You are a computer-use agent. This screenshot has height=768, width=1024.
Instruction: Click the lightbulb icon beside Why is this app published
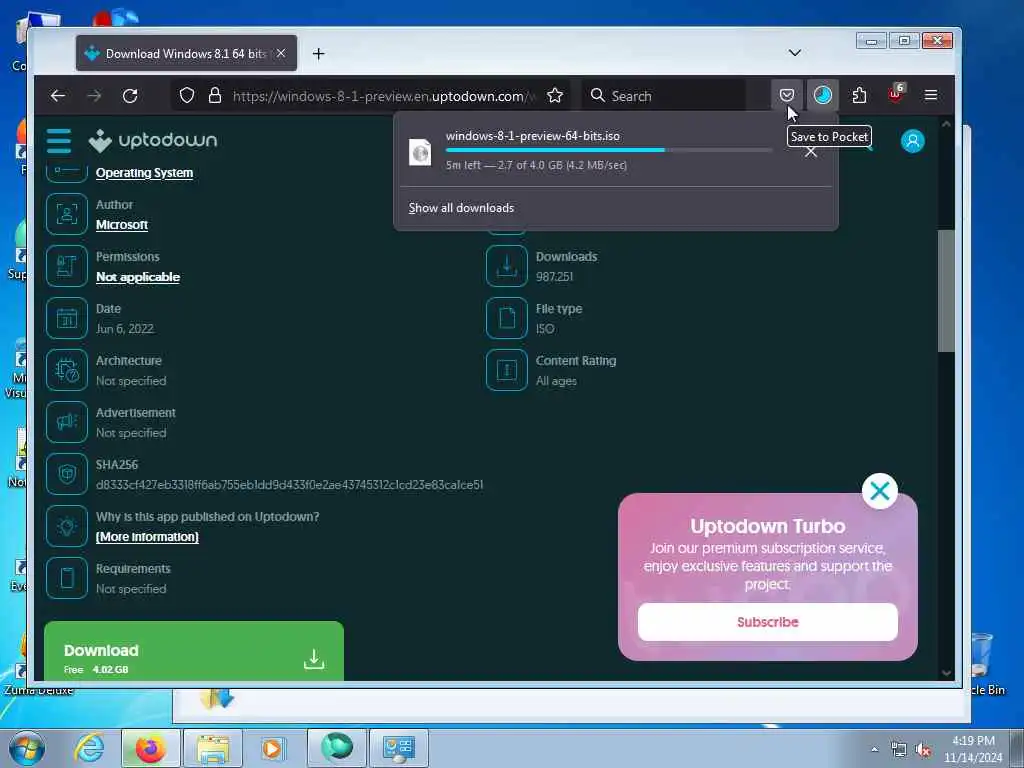click(67, 526)
